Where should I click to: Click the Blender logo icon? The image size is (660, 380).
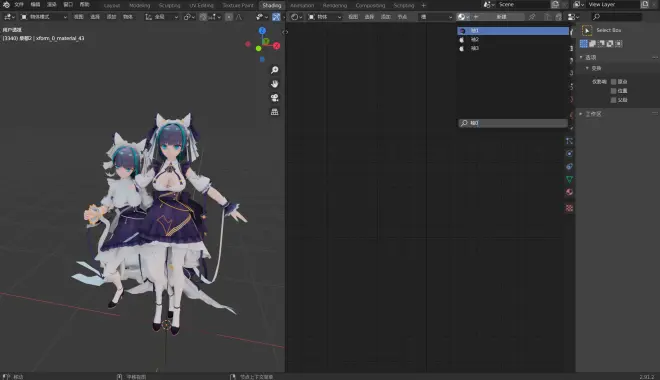tap(6, 5)
